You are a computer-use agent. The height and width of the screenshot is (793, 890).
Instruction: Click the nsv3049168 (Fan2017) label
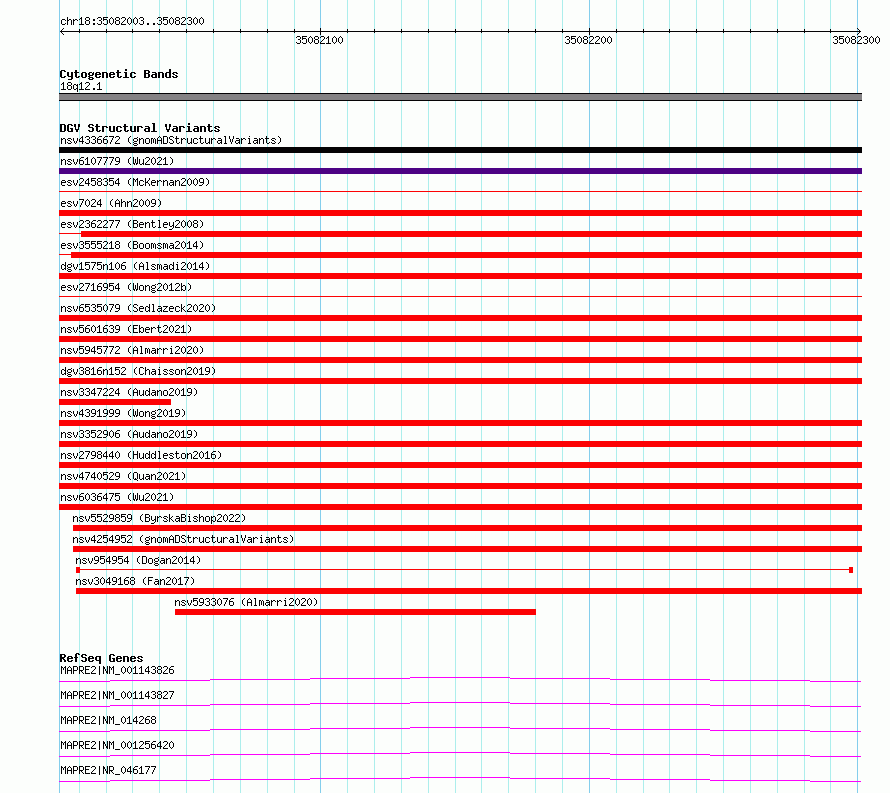point(135,581)
